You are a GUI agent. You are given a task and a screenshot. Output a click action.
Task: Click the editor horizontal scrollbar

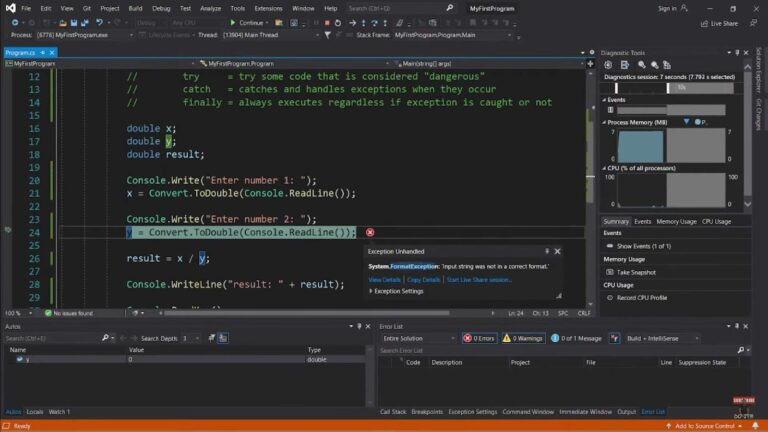pos(306,313)
